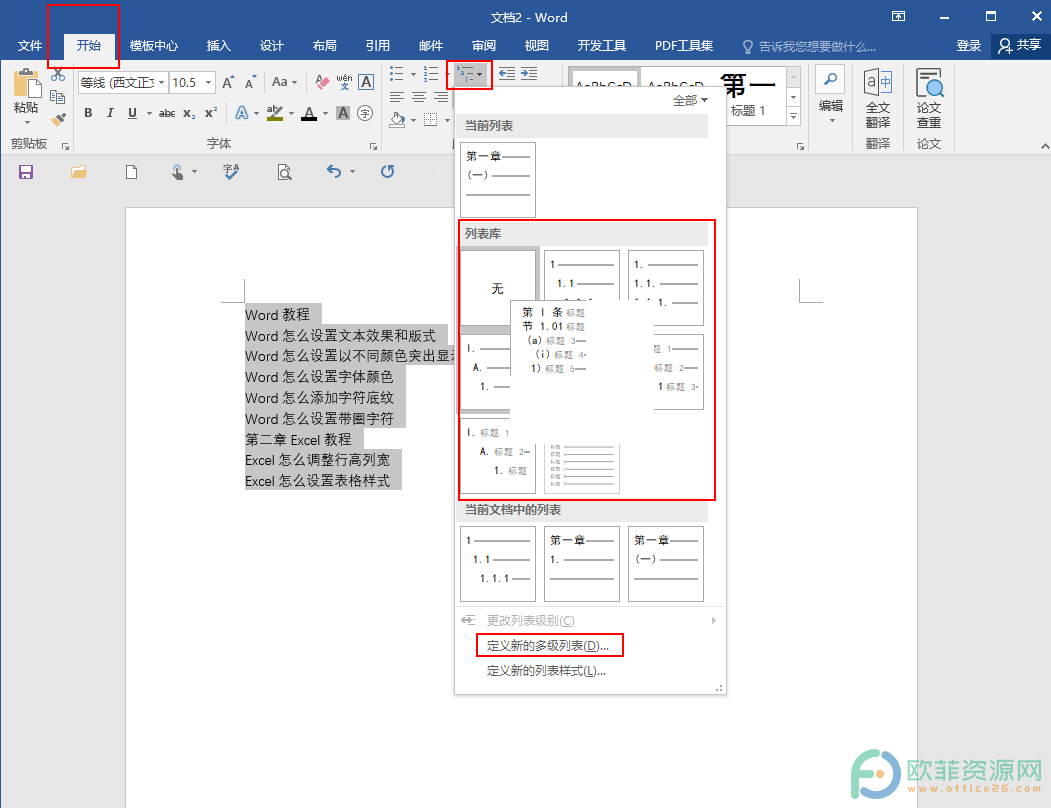Open the font name dropdown
1051x808 pixels.
[162, 82]
